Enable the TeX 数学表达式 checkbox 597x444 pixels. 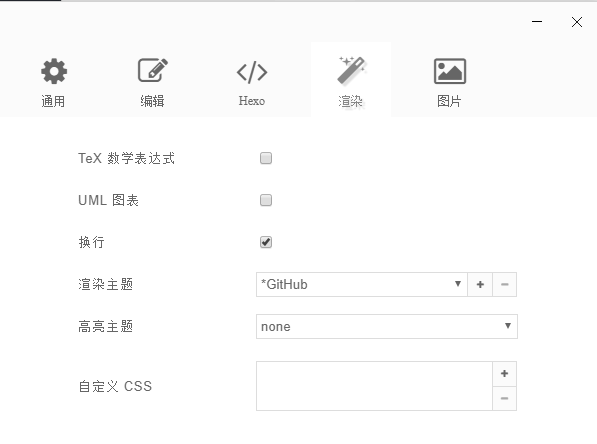[266, 158]
